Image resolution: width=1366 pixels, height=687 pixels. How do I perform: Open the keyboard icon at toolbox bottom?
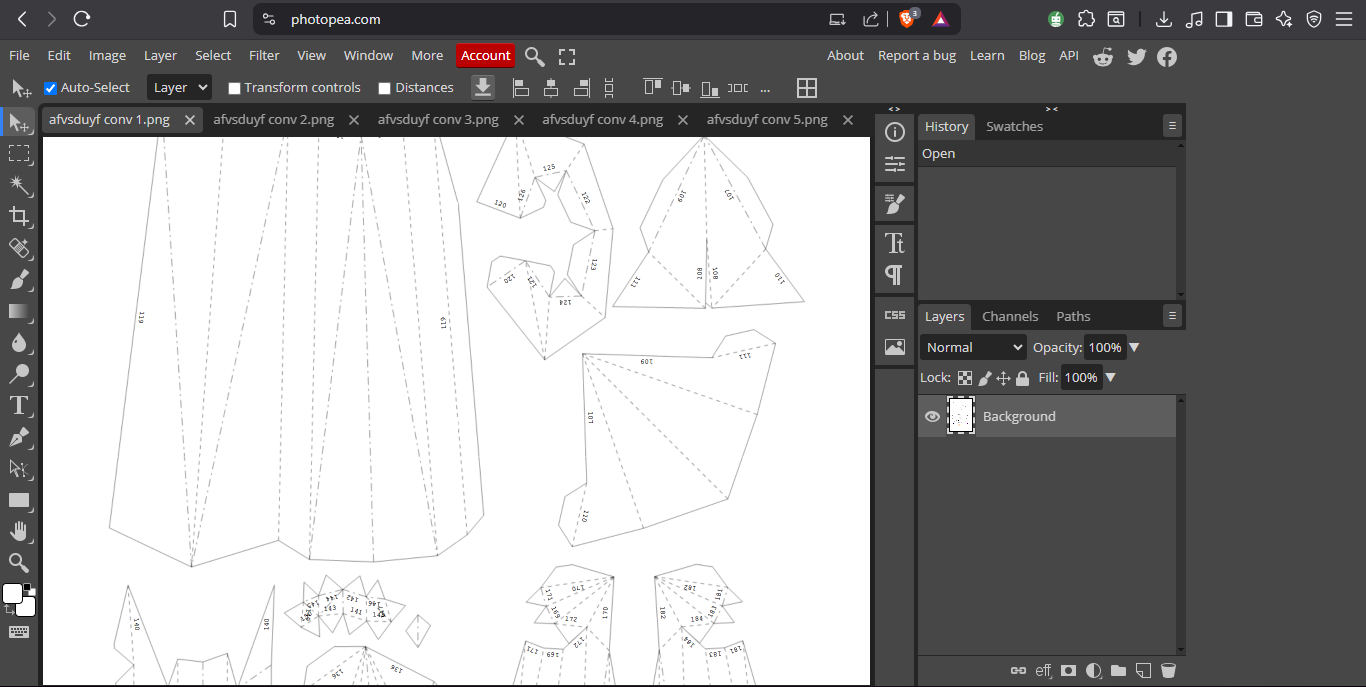pos(19,632)
